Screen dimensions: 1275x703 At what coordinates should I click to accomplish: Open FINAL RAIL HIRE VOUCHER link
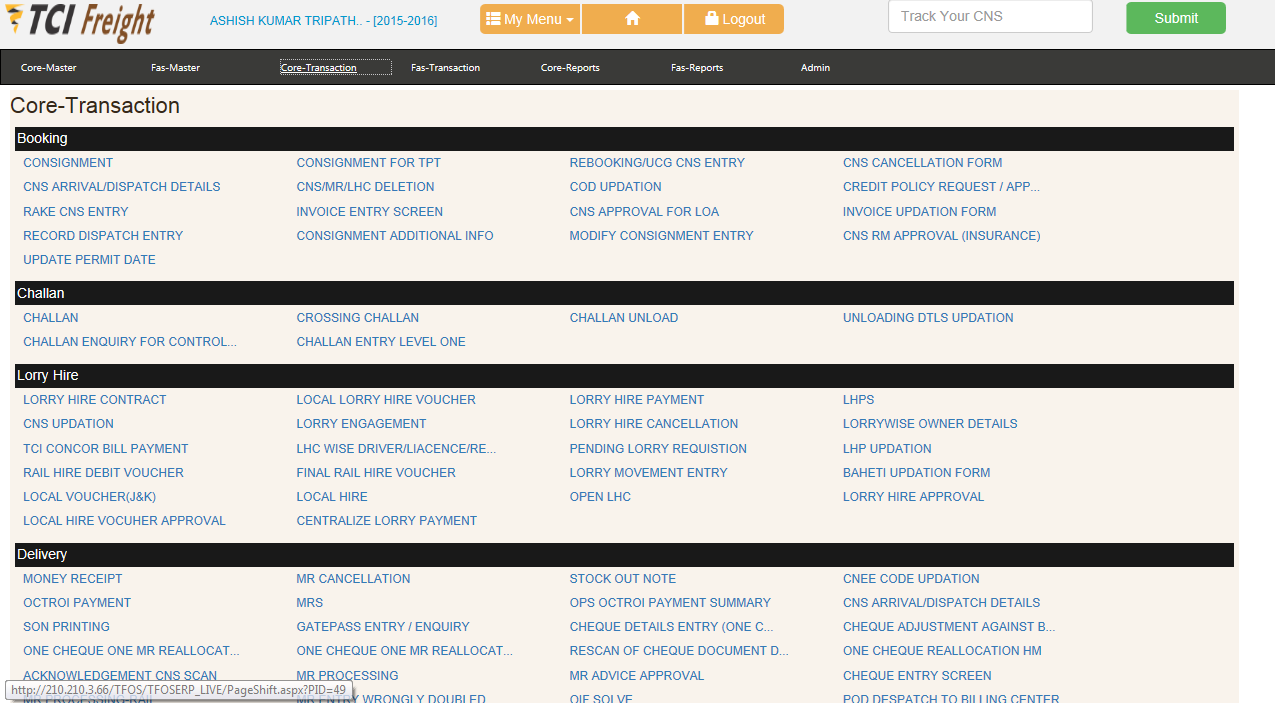pyautogui.click(x=376, y=473)
